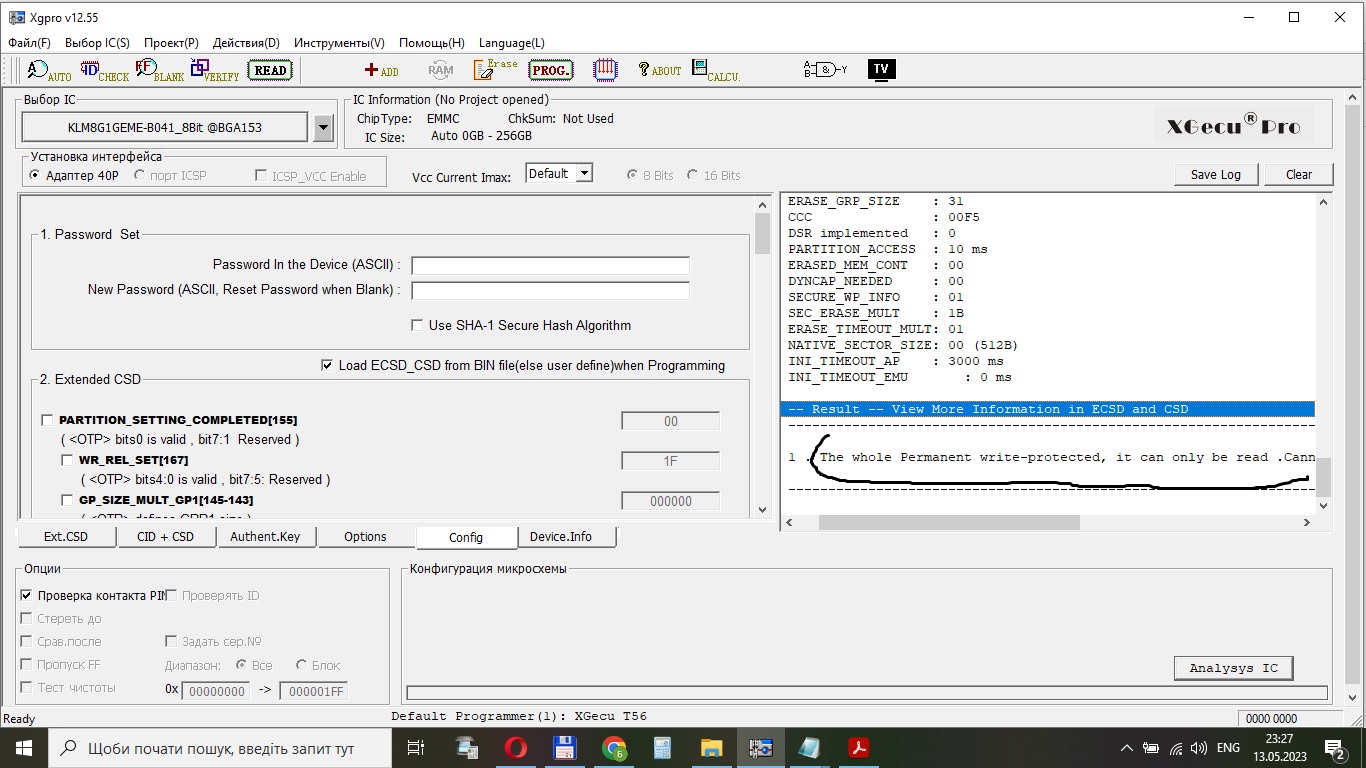Click the Save Log button
The image size is (1366, 768).
[x=1215, y=174]
